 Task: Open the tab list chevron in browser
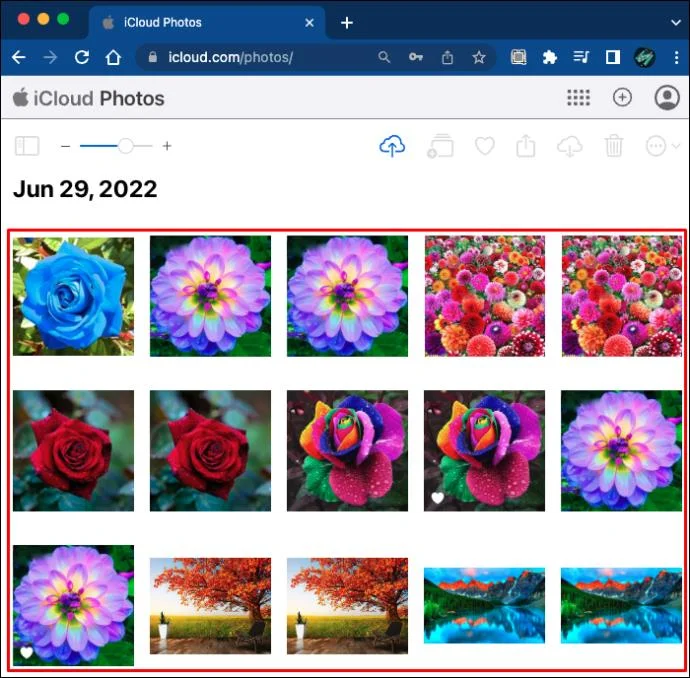click(x=675, y=22)
